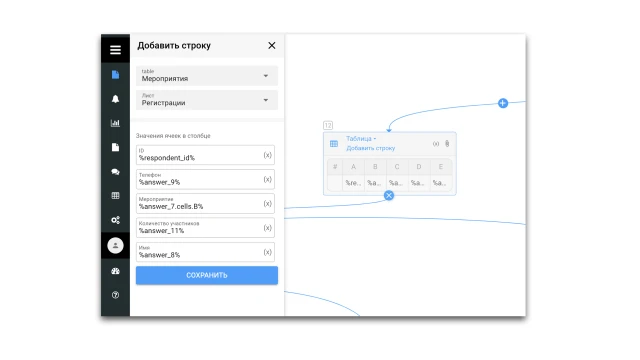
Task: Click the notifications bell icon
Action: (116, 99)
